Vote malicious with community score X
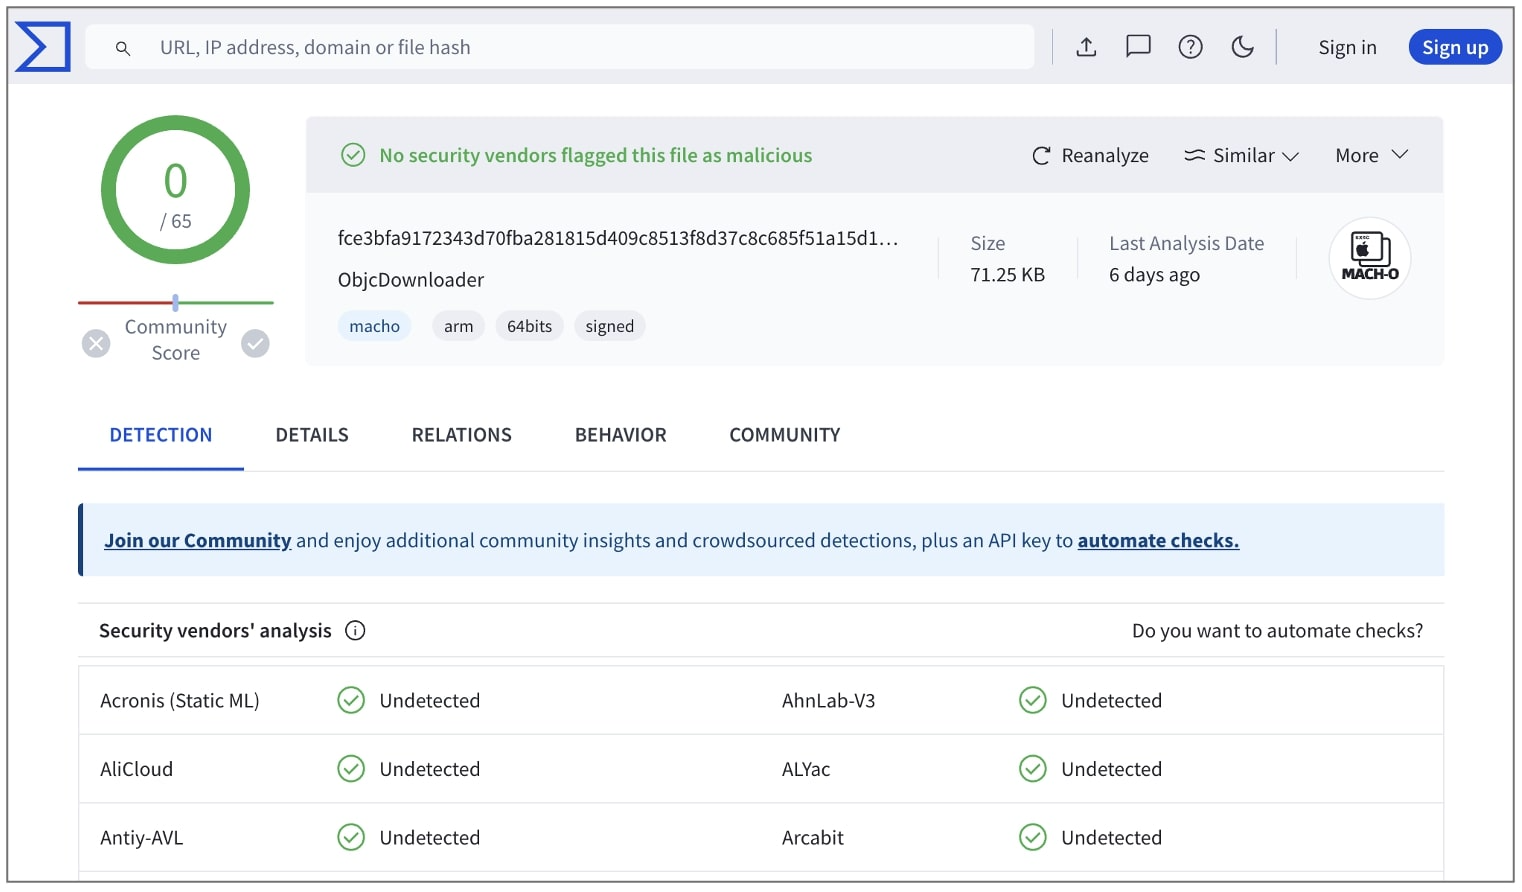This screenshot has width=1522, height=892. pos(96,344)
